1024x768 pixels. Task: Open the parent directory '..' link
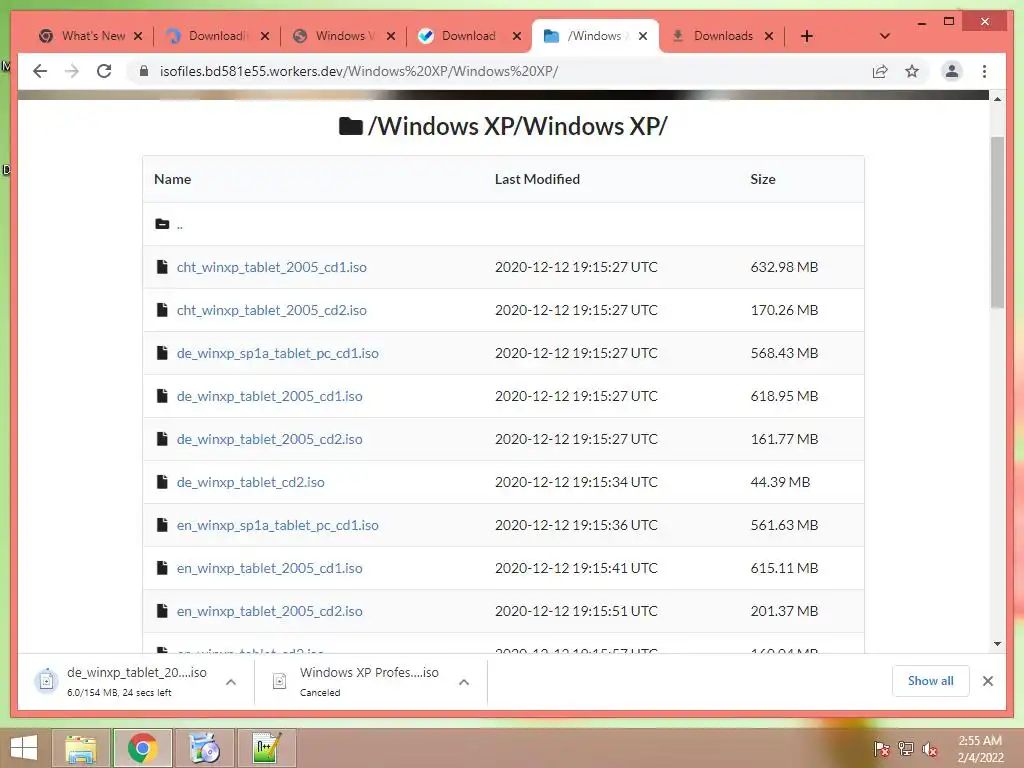pos(180,225)
